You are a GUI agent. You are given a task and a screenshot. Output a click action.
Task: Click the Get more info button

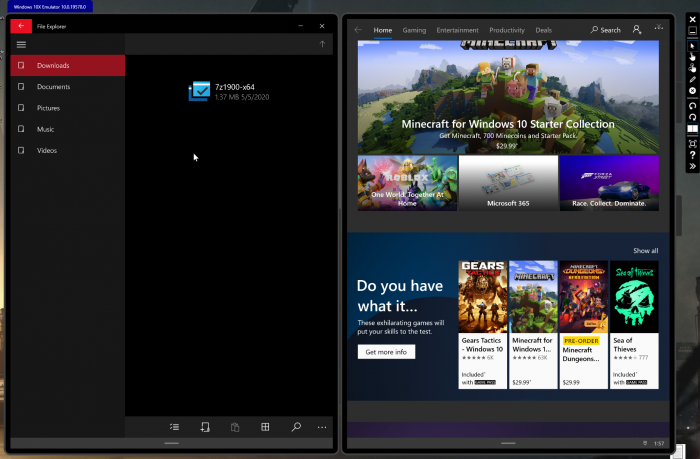click(386, 352)
